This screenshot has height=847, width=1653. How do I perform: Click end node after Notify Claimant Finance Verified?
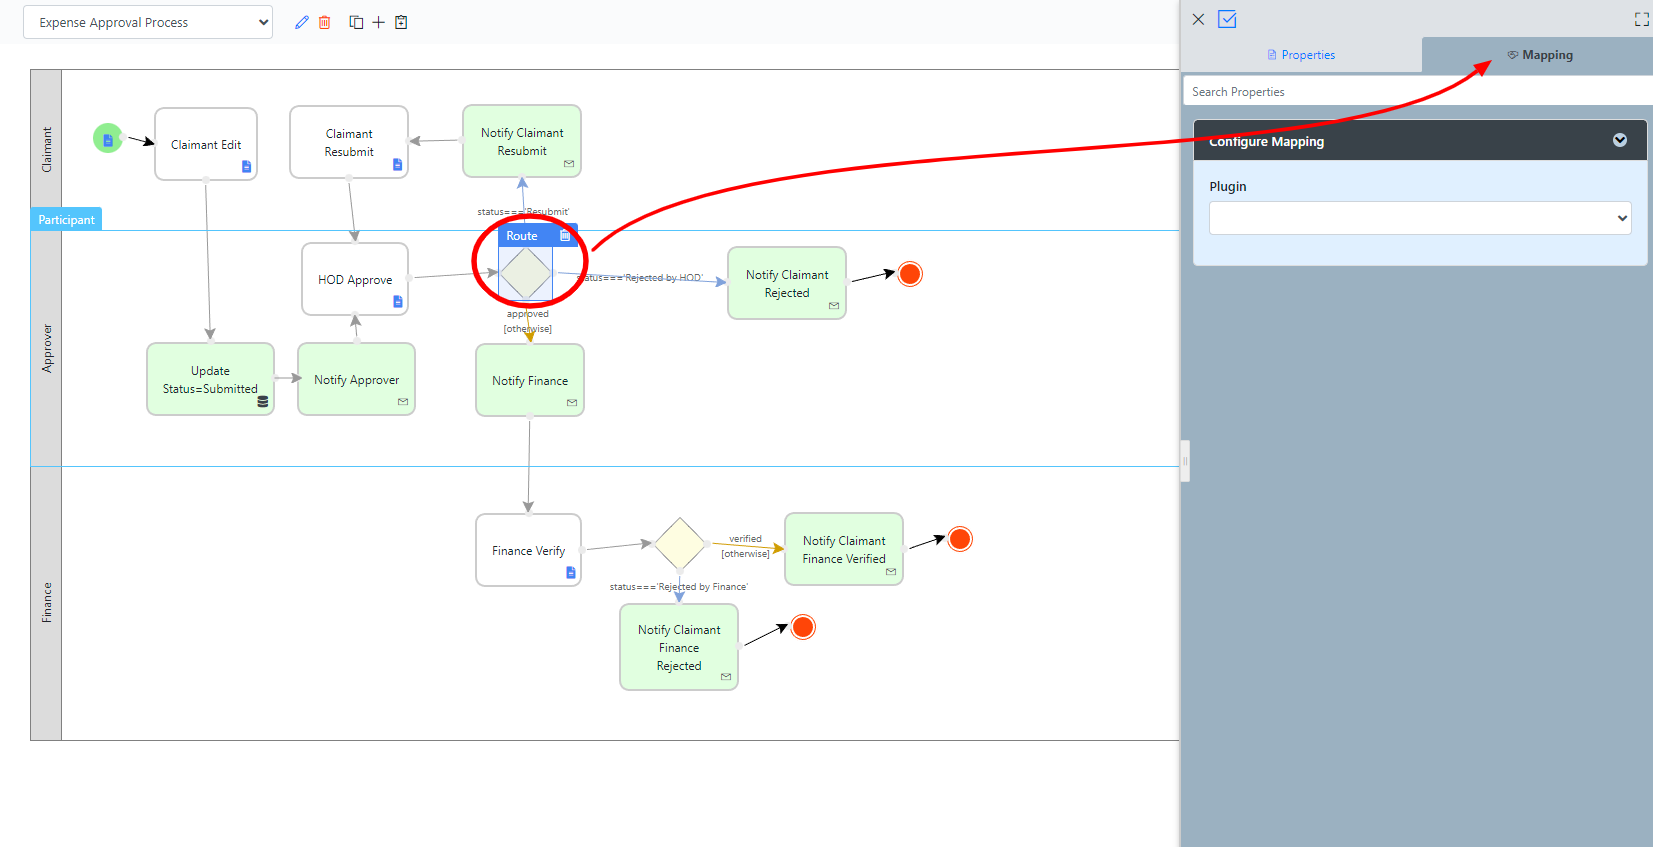tap(960, 539)
